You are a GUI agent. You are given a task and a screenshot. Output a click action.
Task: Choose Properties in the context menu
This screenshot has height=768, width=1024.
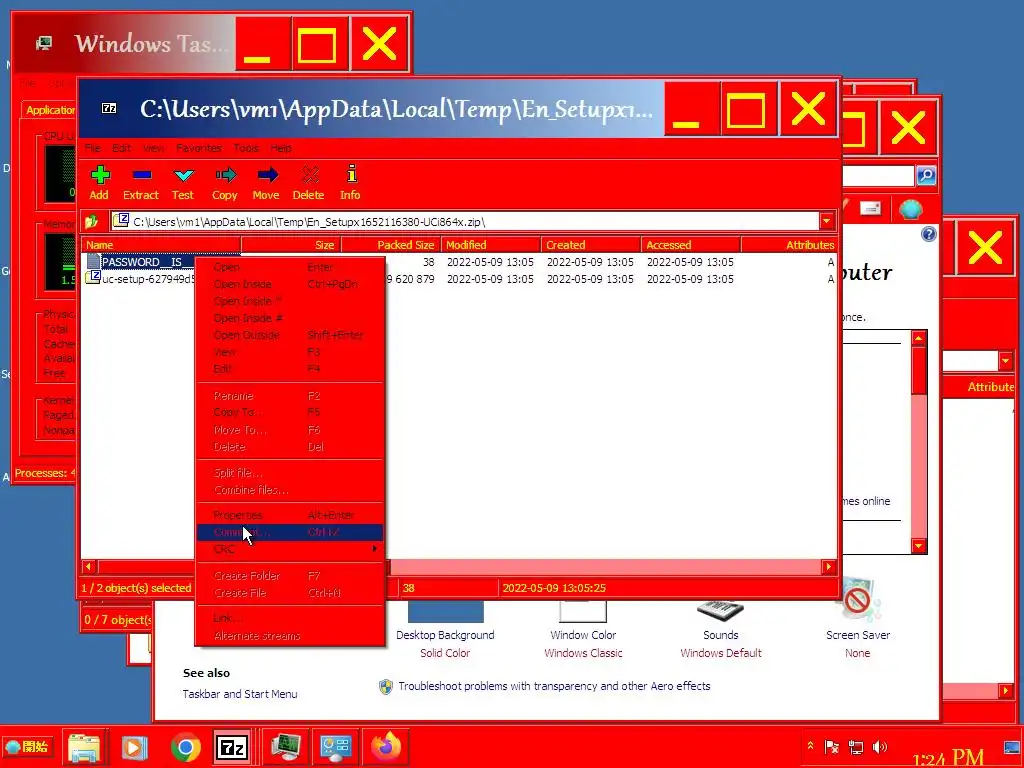click(x=289, y=515)
